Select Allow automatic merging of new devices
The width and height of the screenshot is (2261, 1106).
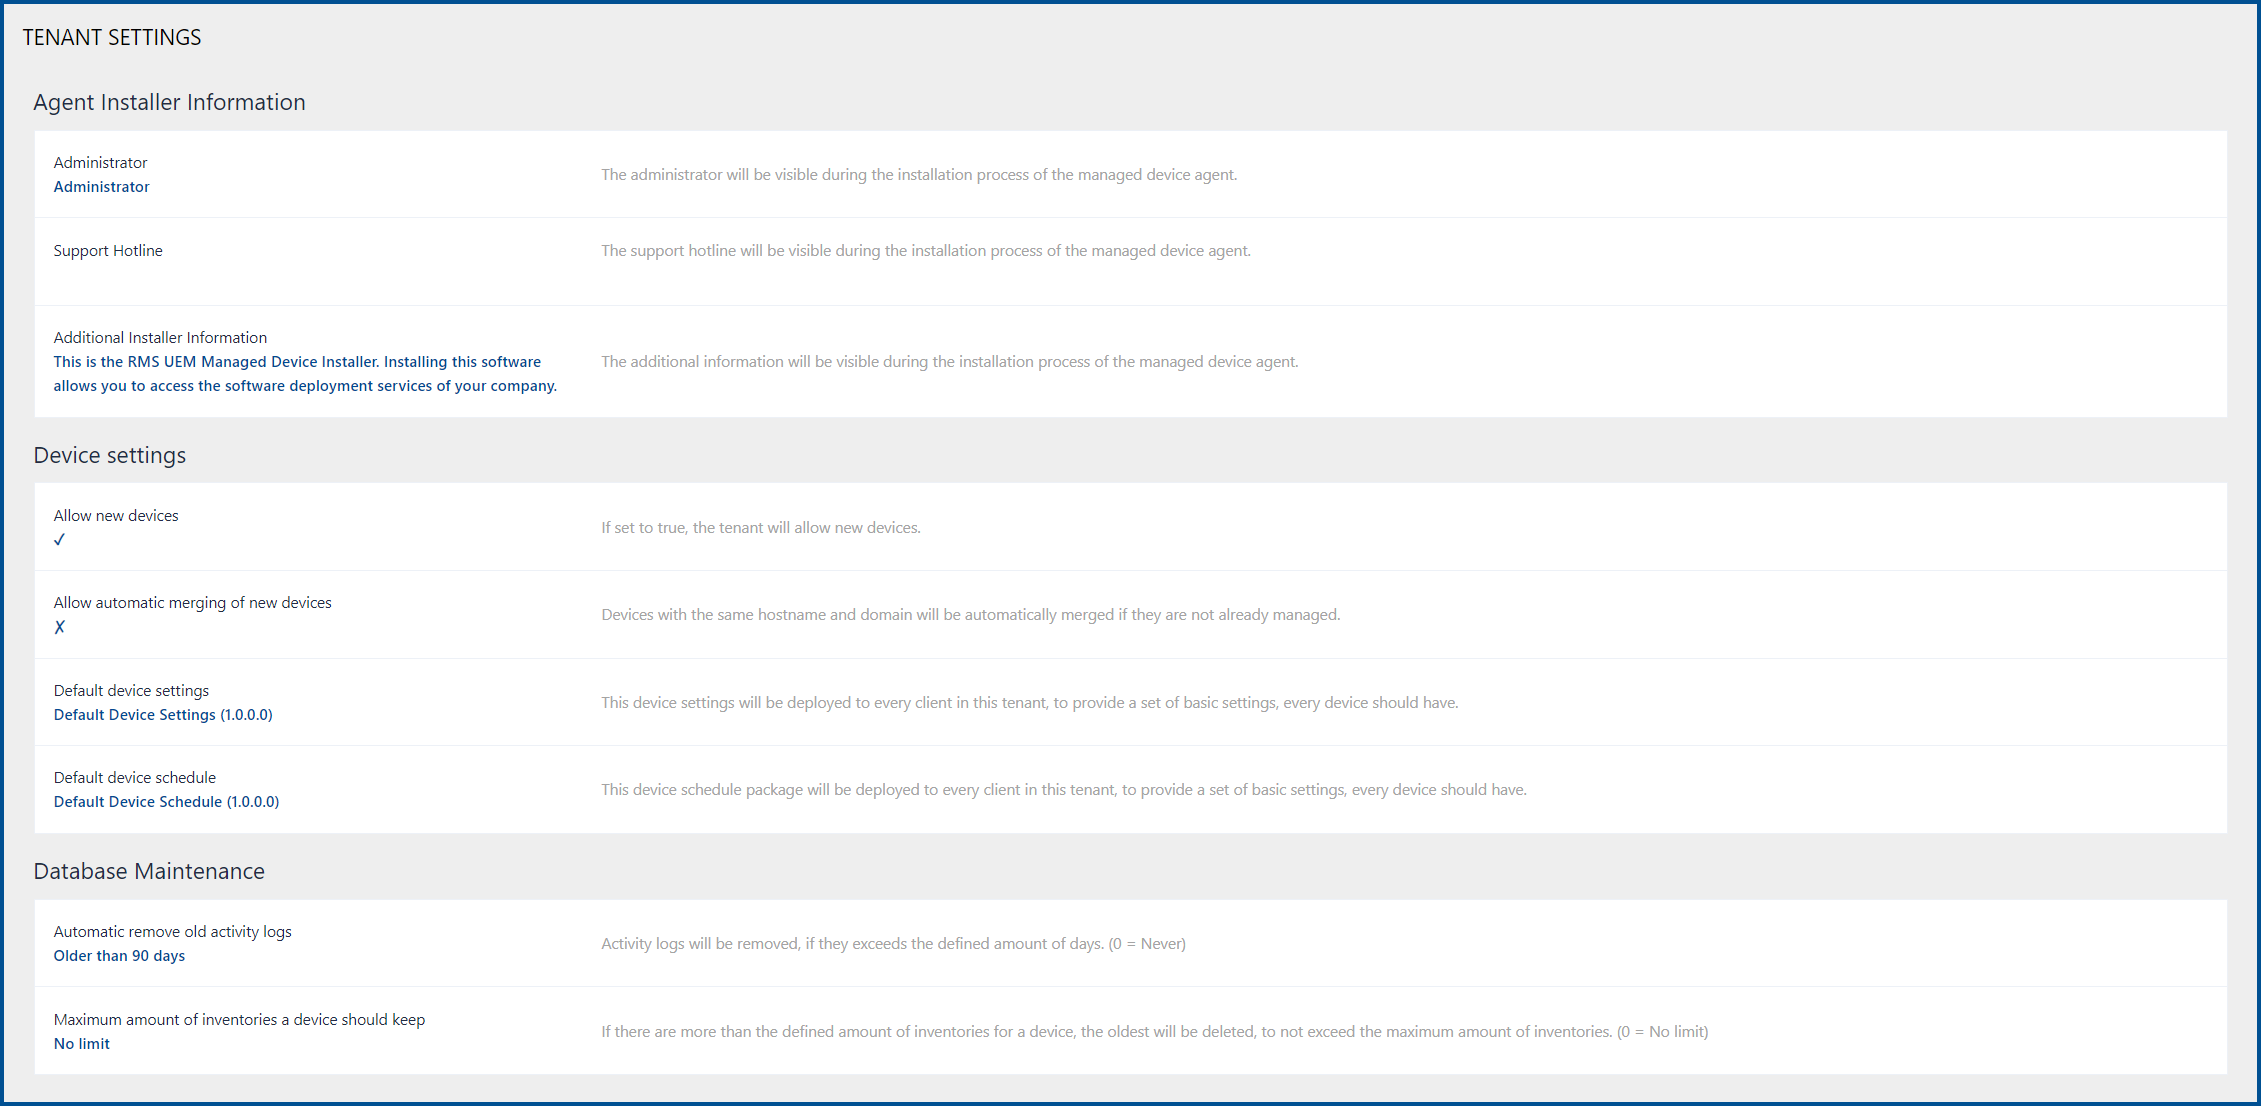point(192,603)
